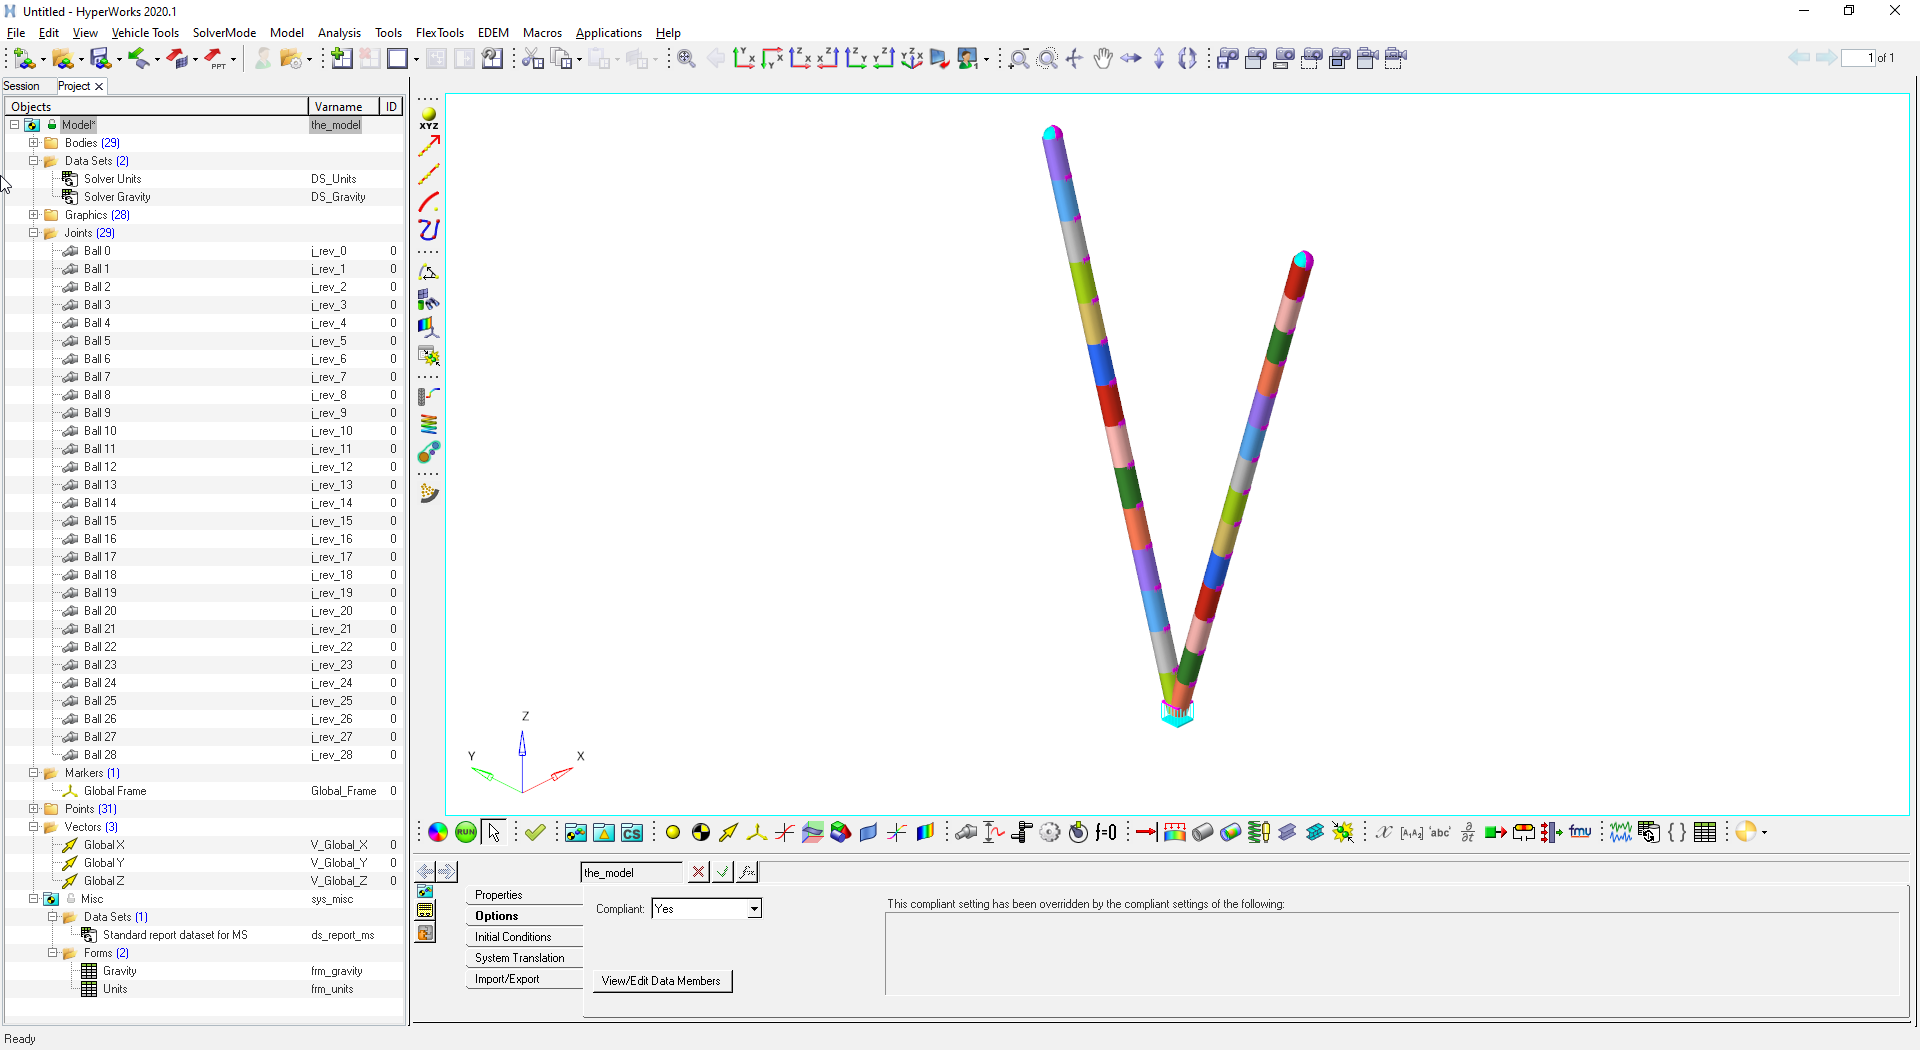Click the model varname input field

(x=631, y=873)
